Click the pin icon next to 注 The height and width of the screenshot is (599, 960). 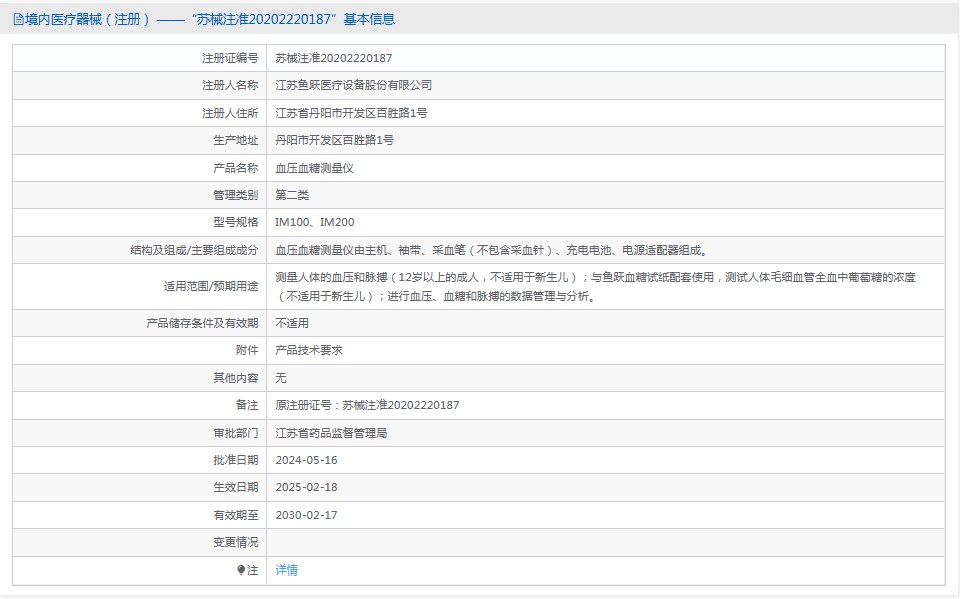pos(241,570)
